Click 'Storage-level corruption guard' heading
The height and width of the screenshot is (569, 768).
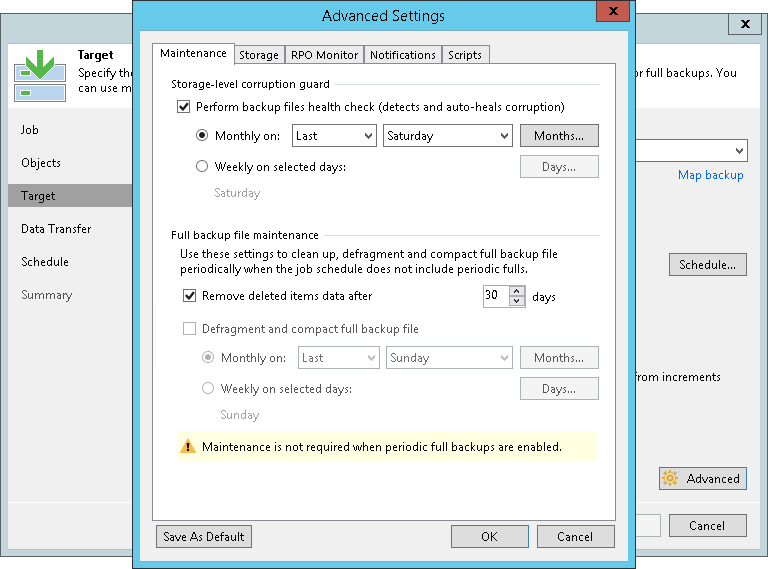coord(250,84)
